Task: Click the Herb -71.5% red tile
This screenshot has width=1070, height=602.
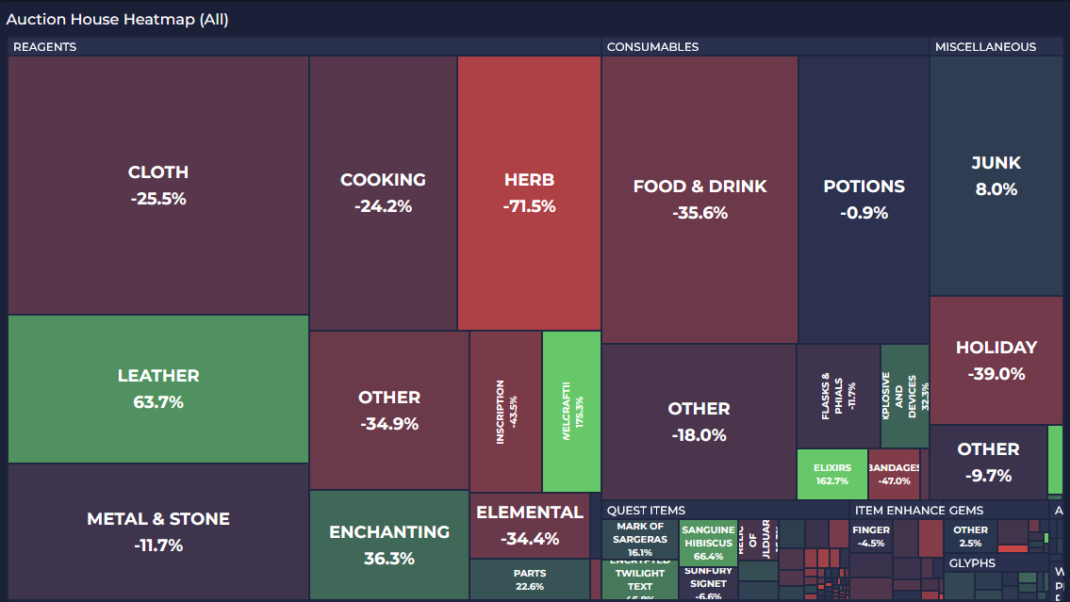Action: pyautogui.click(x=530, y=193)
